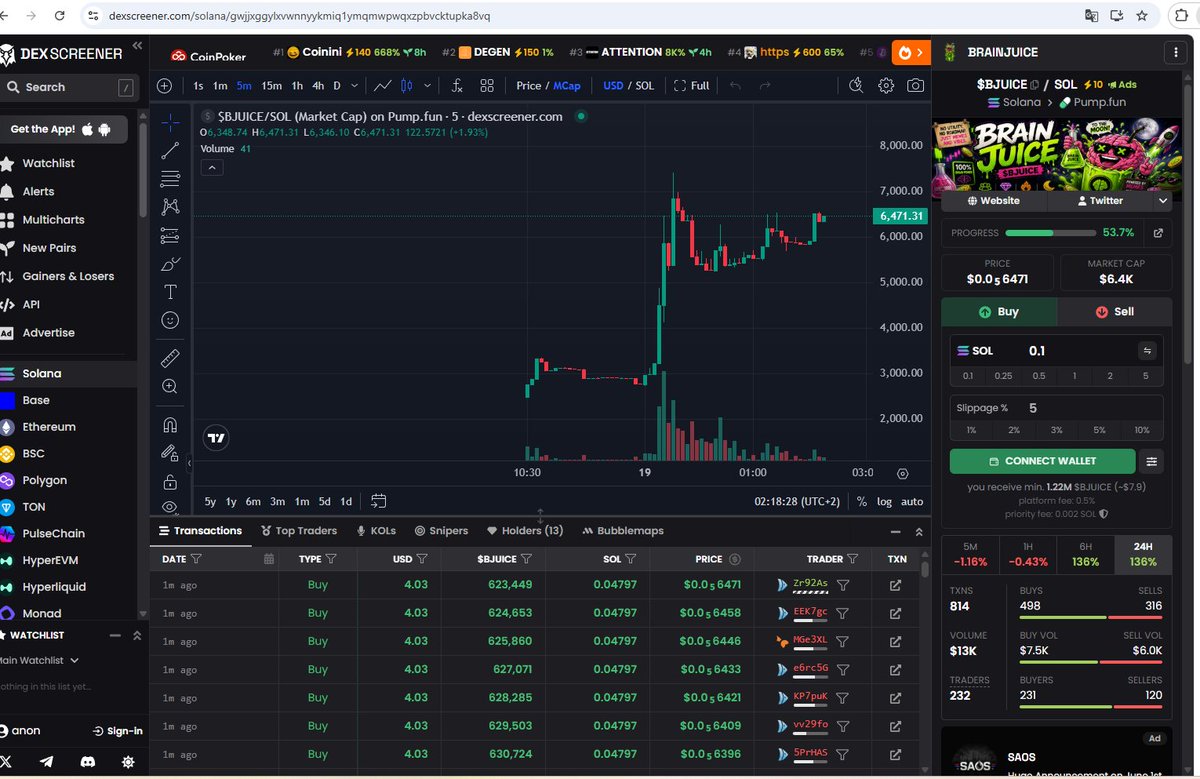Toggle percent scale on chart
Viewport: 1200px width, 779px height.
tap(862, 502)
